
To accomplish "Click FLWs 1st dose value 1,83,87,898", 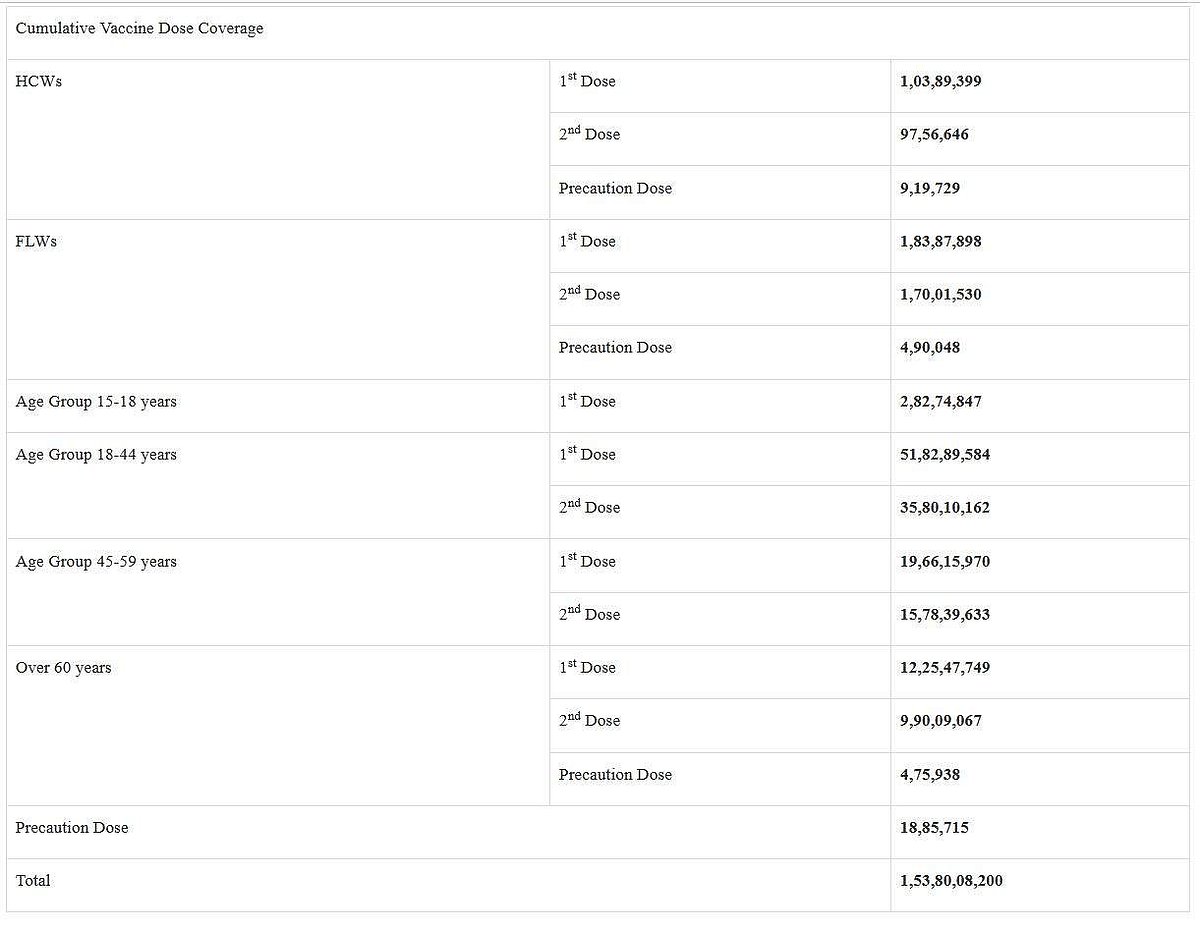I will click(940, 241).
